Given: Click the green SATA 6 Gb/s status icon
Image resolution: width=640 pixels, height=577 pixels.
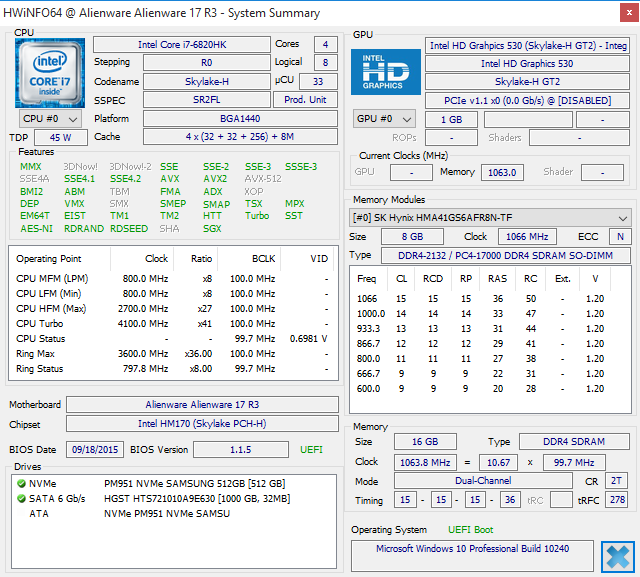Looking at the screenshot, I should [21, 499].
